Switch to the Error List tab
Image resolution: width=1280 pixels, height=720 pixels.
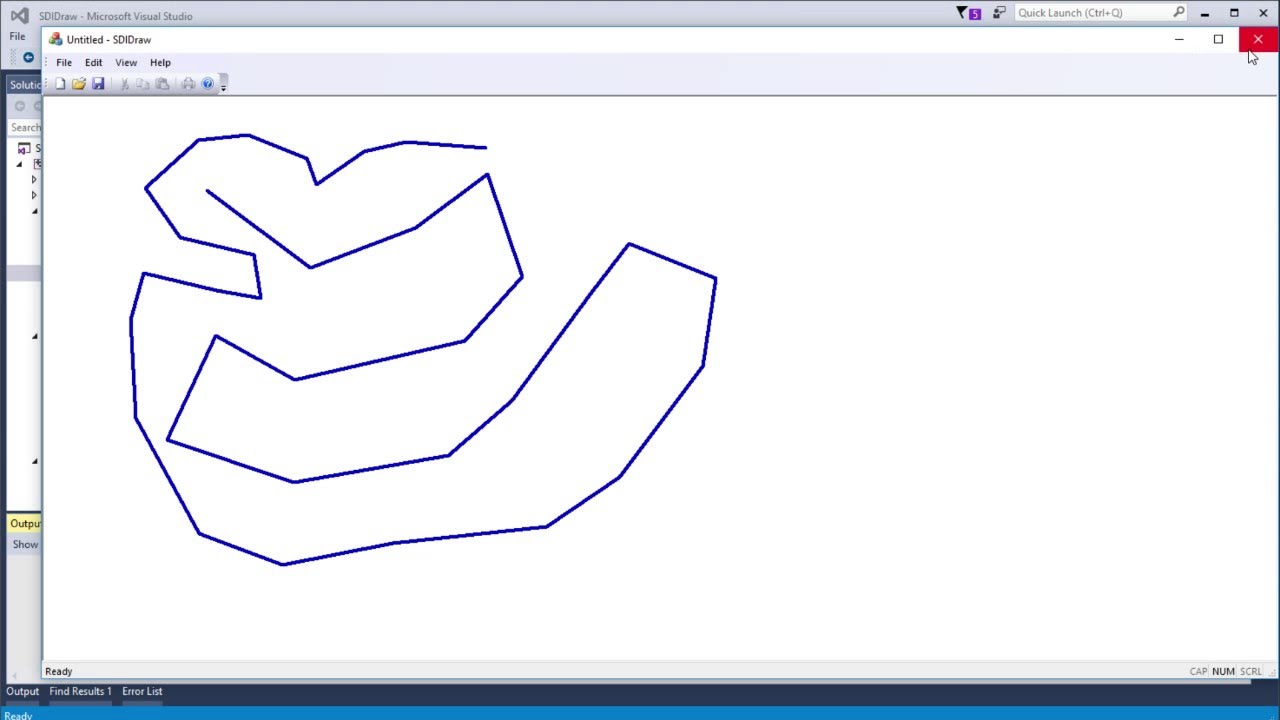(x=142, y=691)
